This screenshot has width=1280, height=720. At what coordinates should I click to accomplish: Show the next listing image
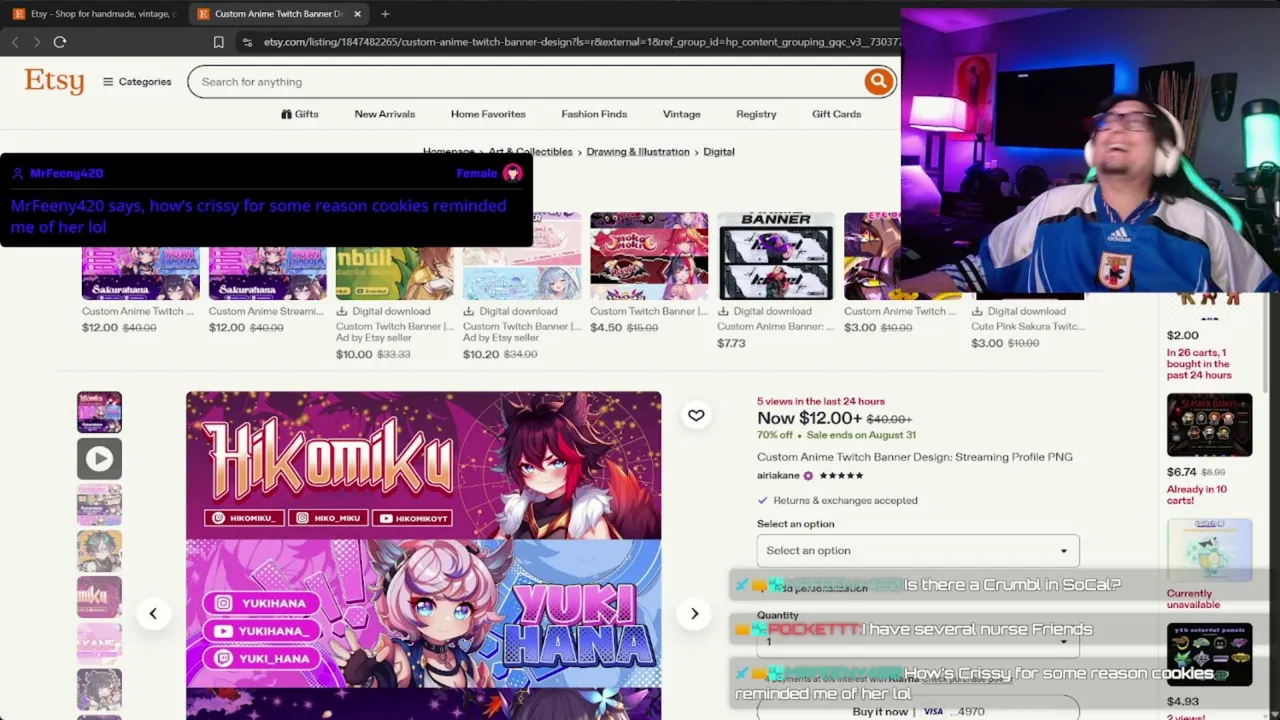(x=694, y=613)
